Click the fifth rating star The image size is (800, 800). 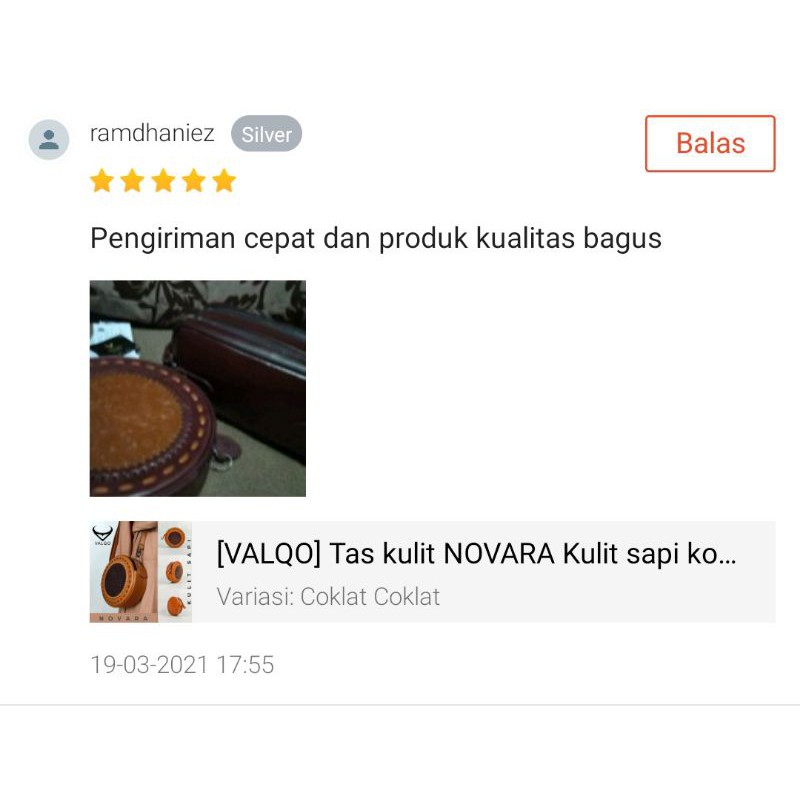pyautogui.click(x=224, y=181)
